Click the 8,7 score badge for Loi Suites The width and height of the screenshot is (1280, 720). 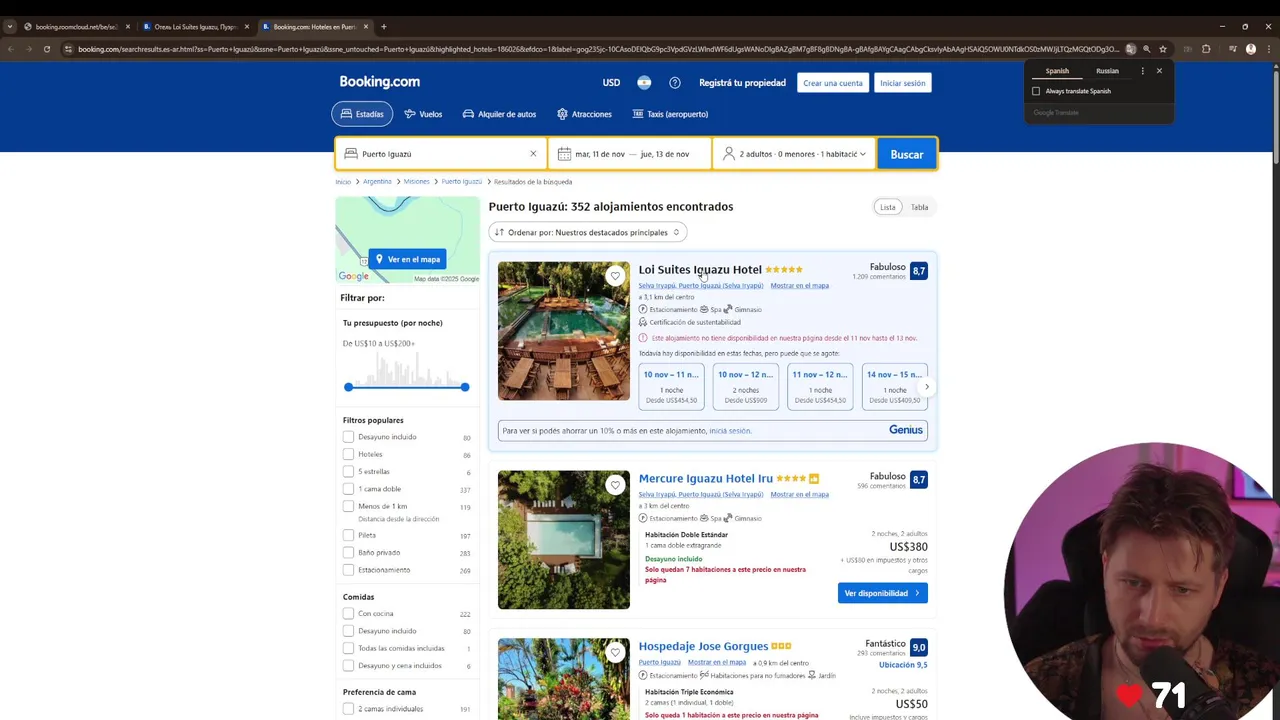click(x=919, y=271)
